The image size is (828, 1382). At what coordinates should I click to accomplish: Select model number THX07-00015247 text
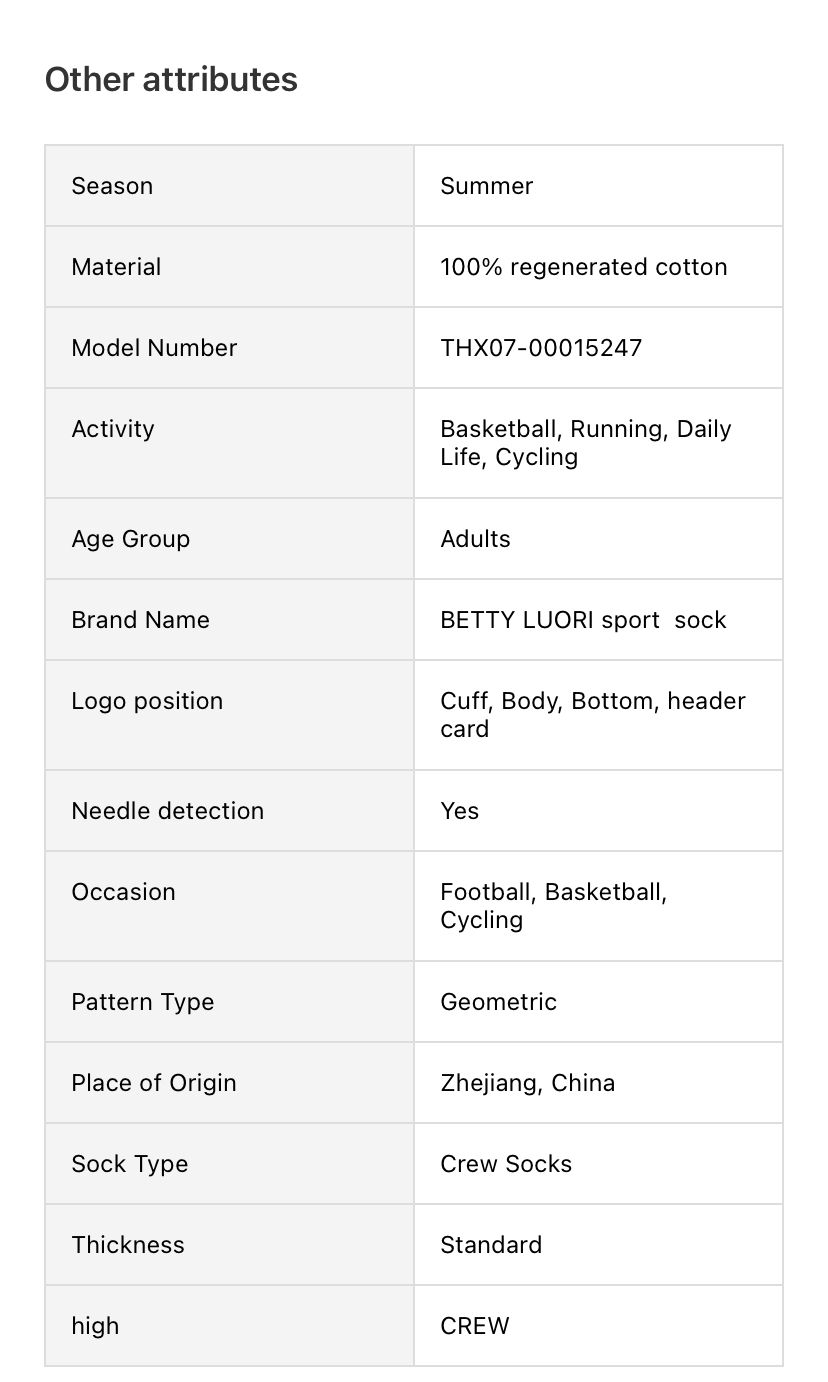(541, 348)
